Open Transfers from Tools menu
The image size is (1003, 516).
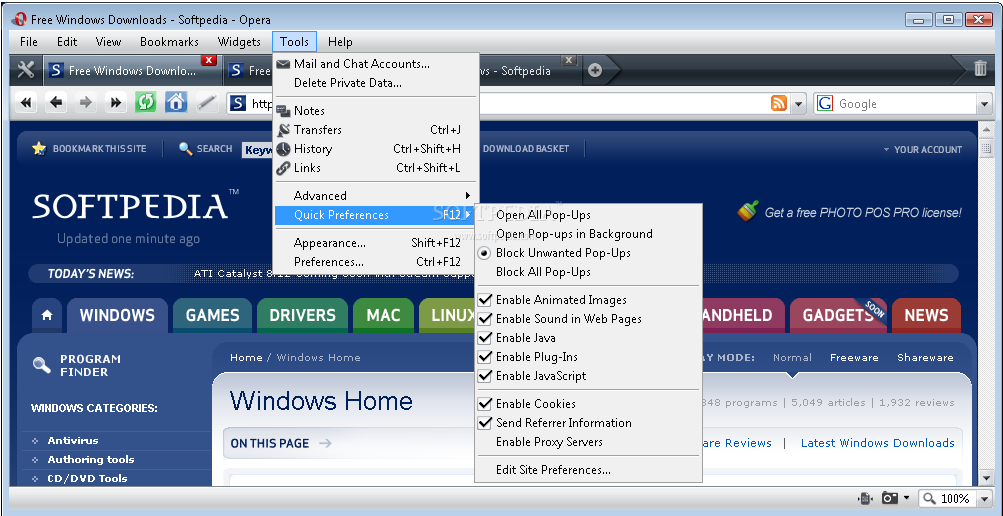pos(375,130)
